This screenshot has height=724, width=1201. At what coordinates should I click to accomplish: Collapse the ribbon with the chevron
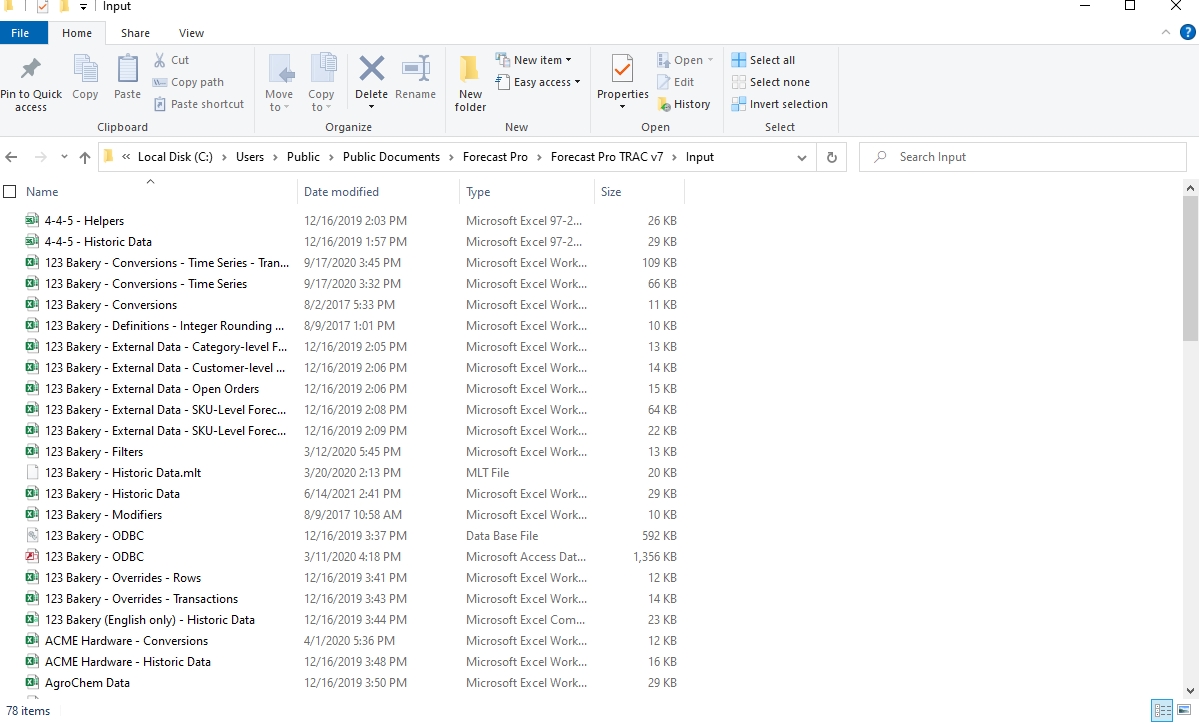click(1167, 32)
